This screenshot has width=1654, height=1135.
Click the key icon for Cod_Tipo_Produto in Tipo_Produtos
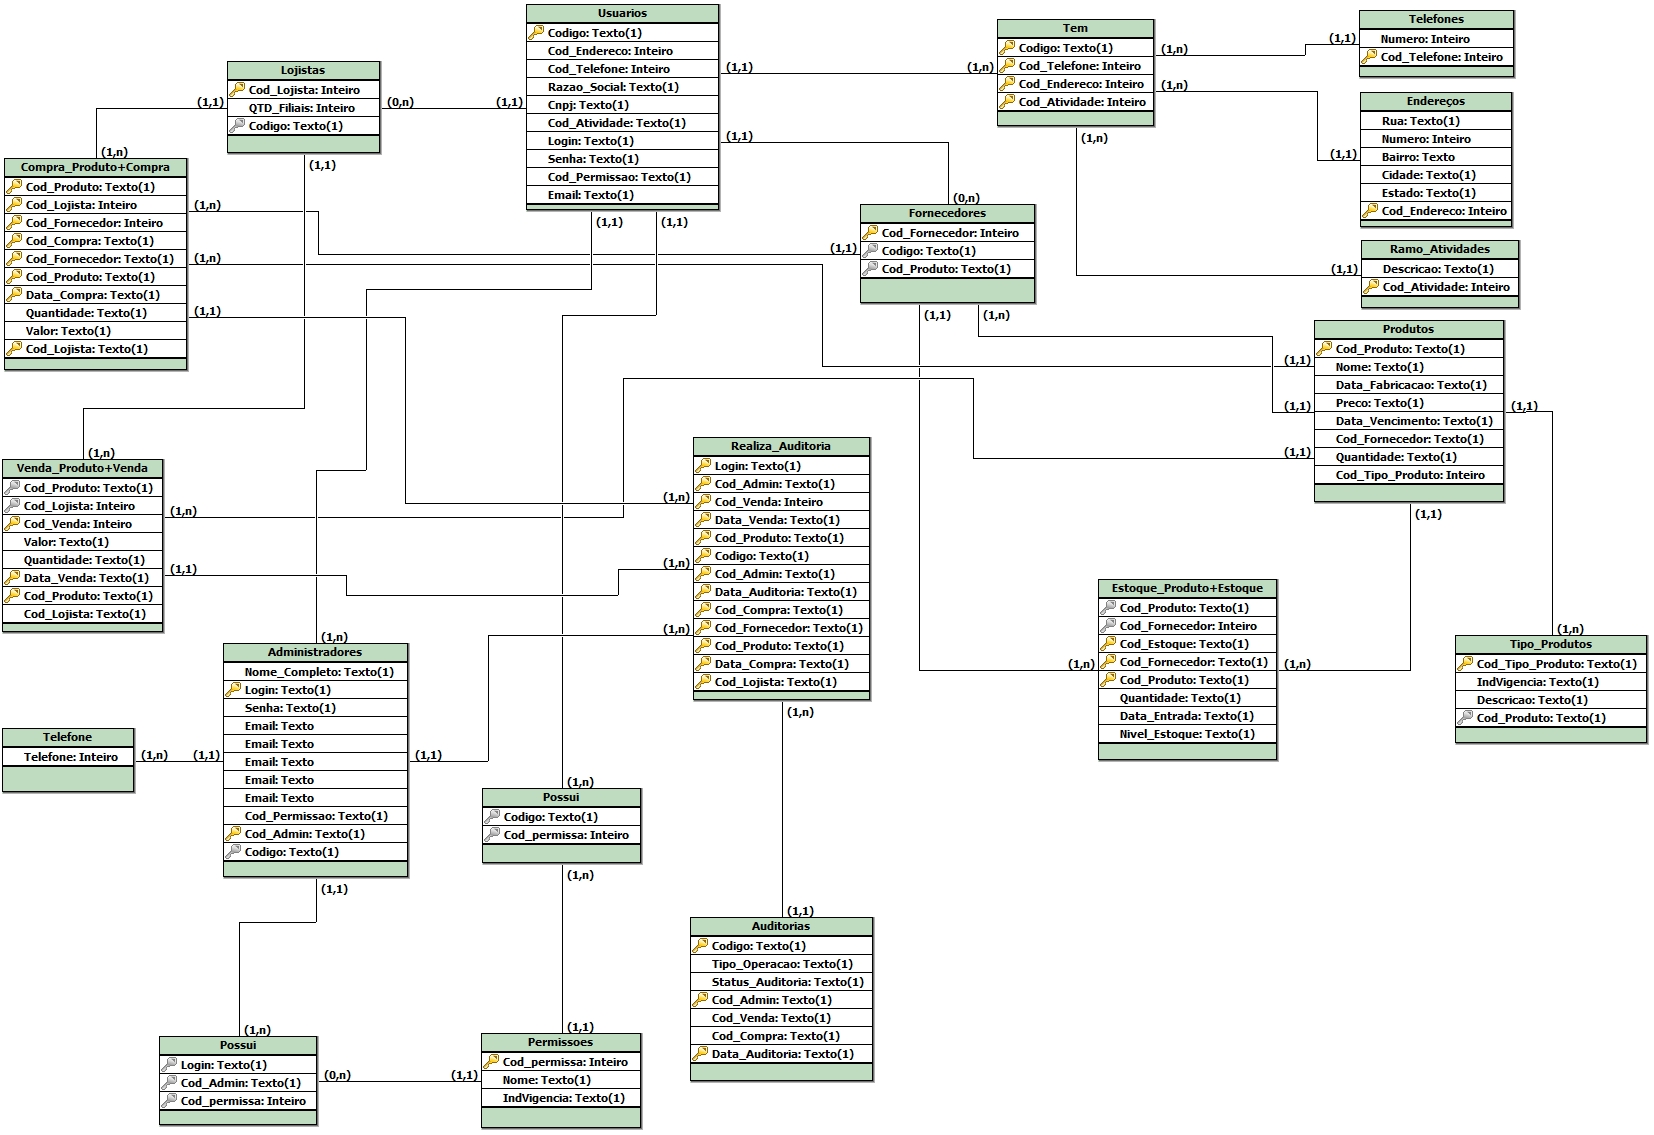pyautogui.click(x=1465, y=664)
